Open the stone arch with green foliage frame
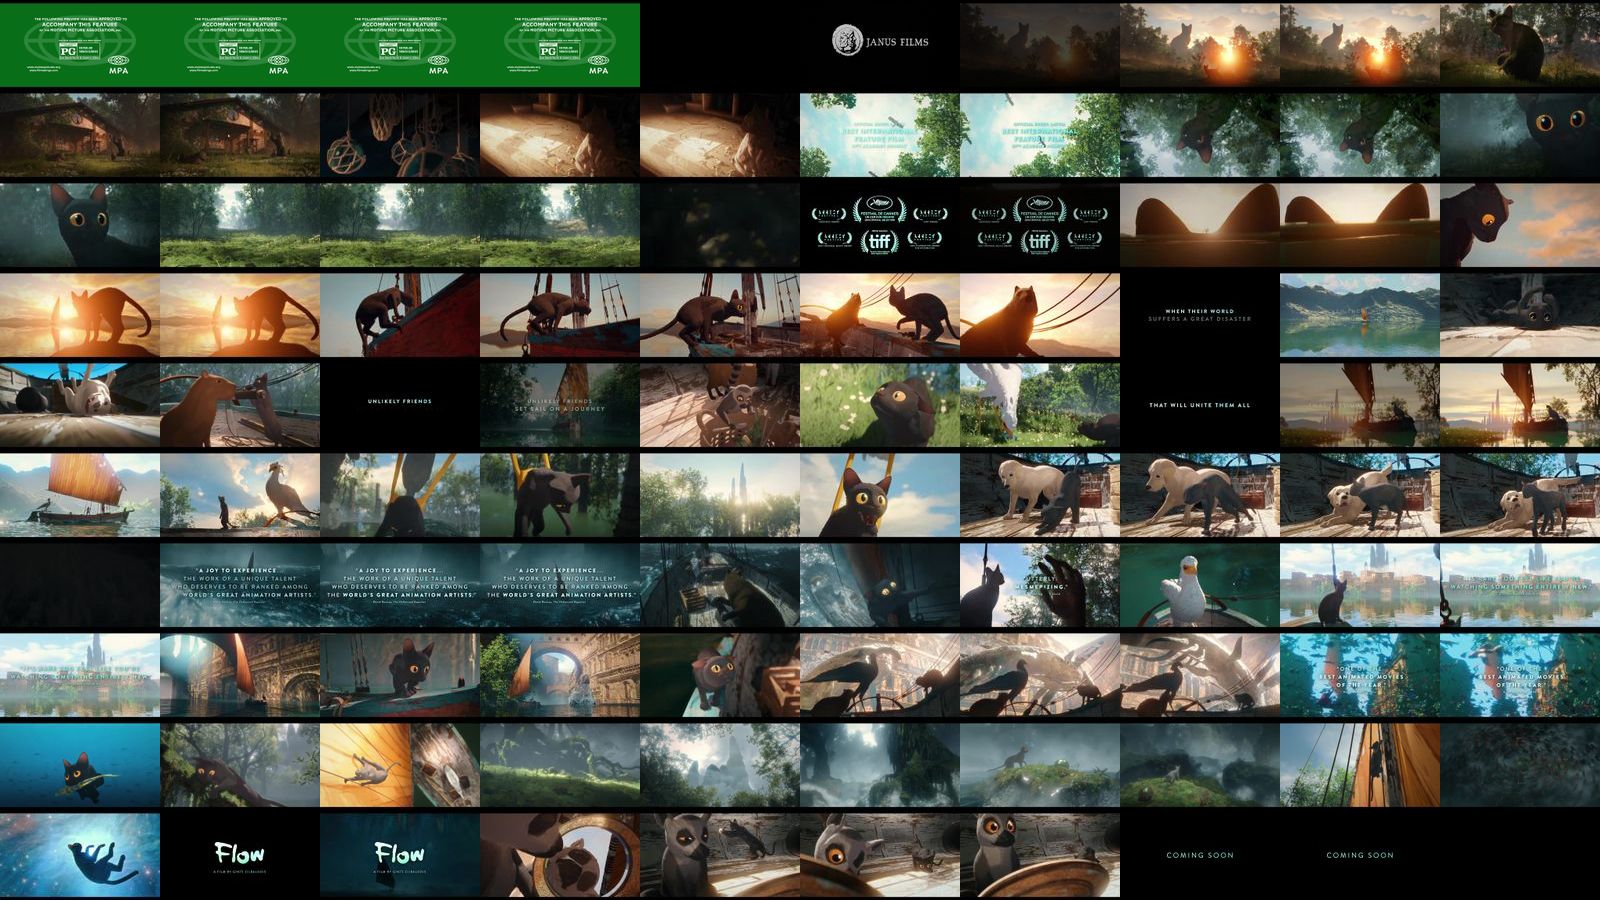The width and height of the screenshot is (1600, 900). [x=560, y=675]
